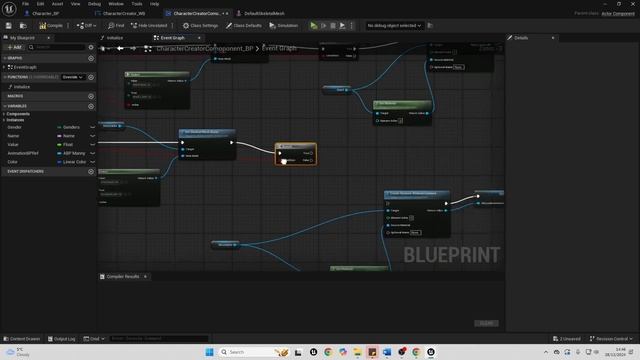Add new graph with Graphs plus icon
The image size is (640, 360).
pyautogui.click(x=91, y=58)
